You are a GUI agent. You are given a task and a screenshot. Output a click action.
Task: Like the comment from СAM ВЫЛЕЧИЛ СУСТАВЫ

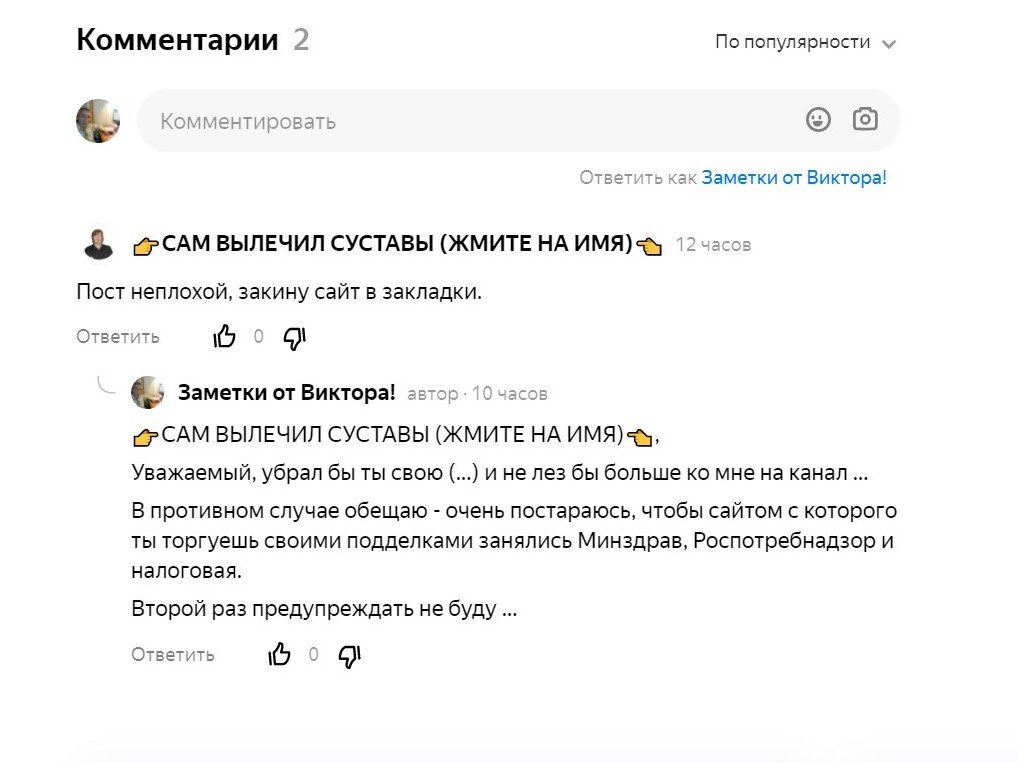[224, 336]
